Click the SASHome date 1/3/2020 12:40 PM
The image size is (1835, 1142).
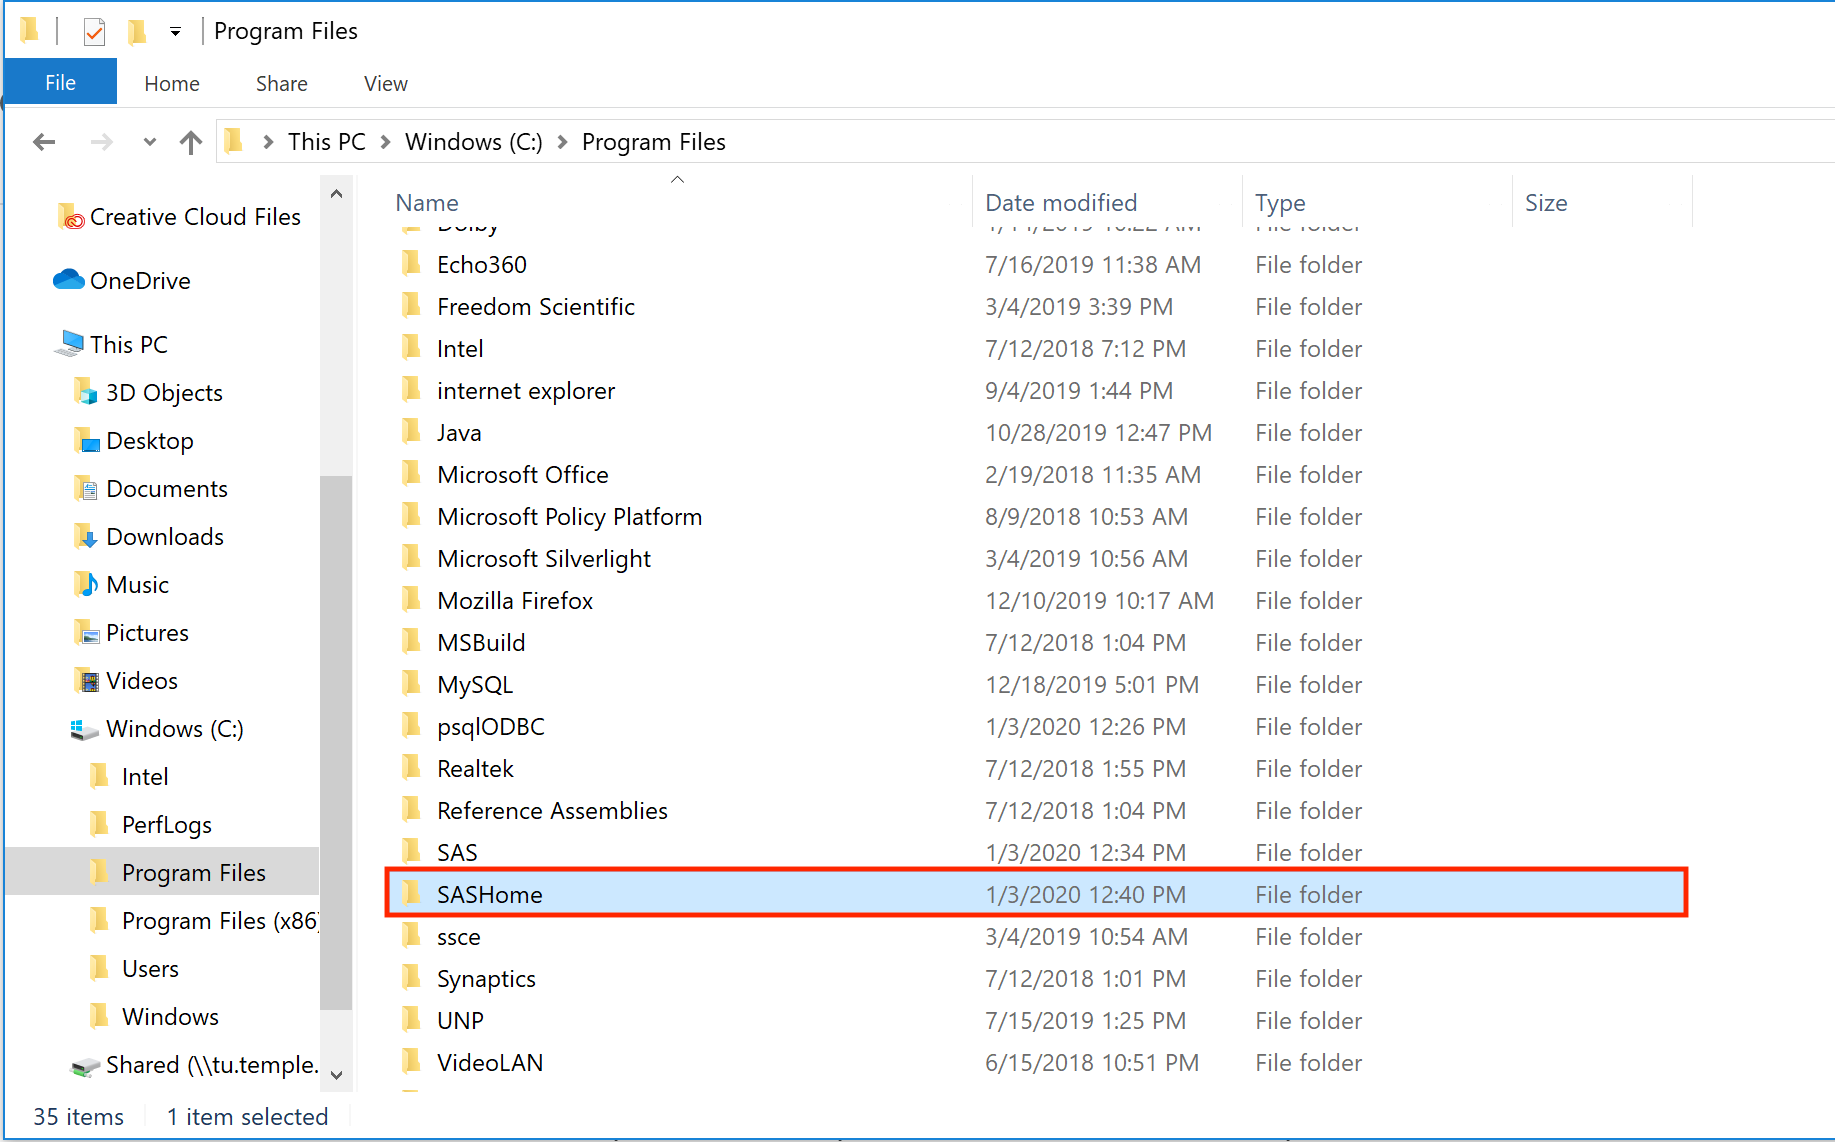click(x=1085, y=895)
